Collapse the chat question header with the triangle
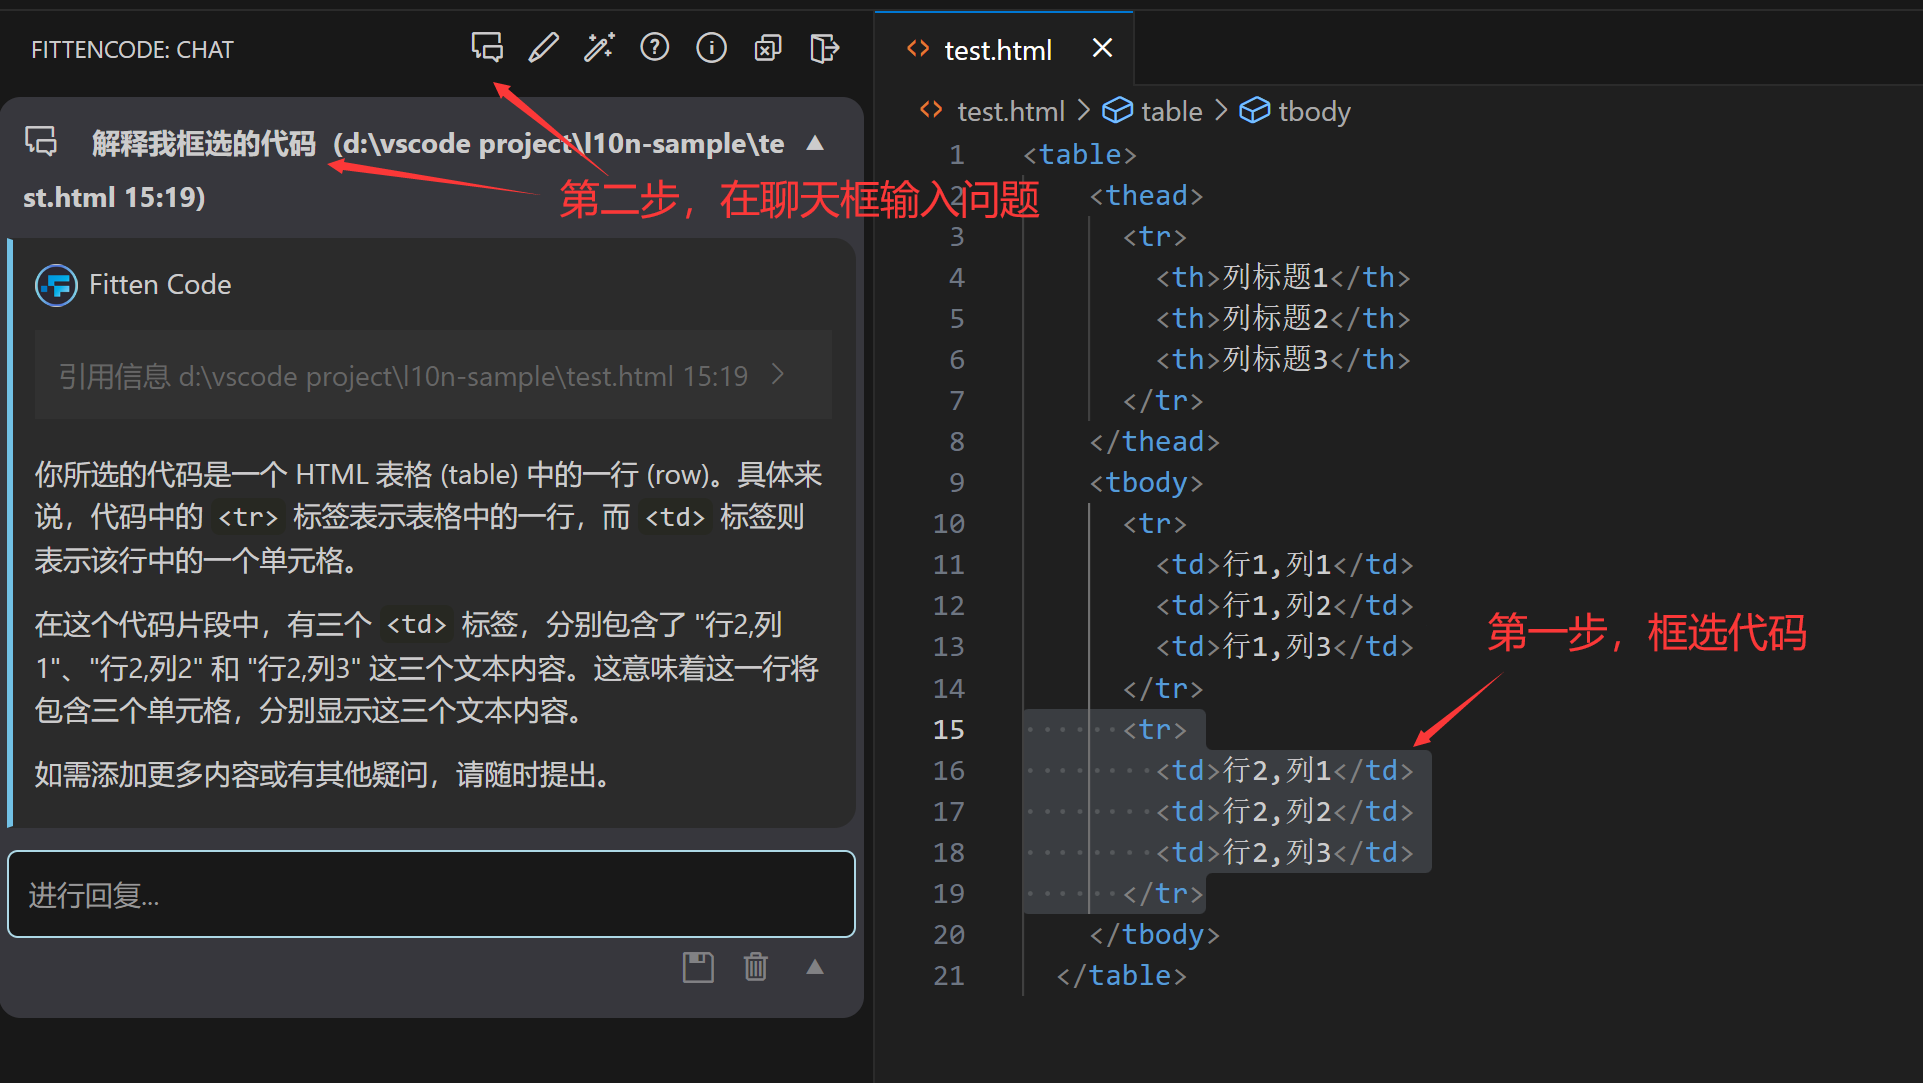Image resolution: width=1923 pixels, height=1083 pixels. [815, 143]
